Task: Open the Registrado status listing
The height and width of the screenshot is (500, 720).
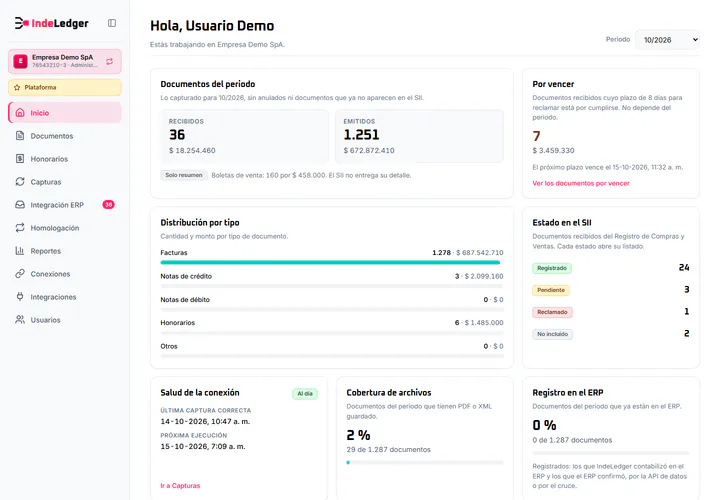Action: [552, 268]
